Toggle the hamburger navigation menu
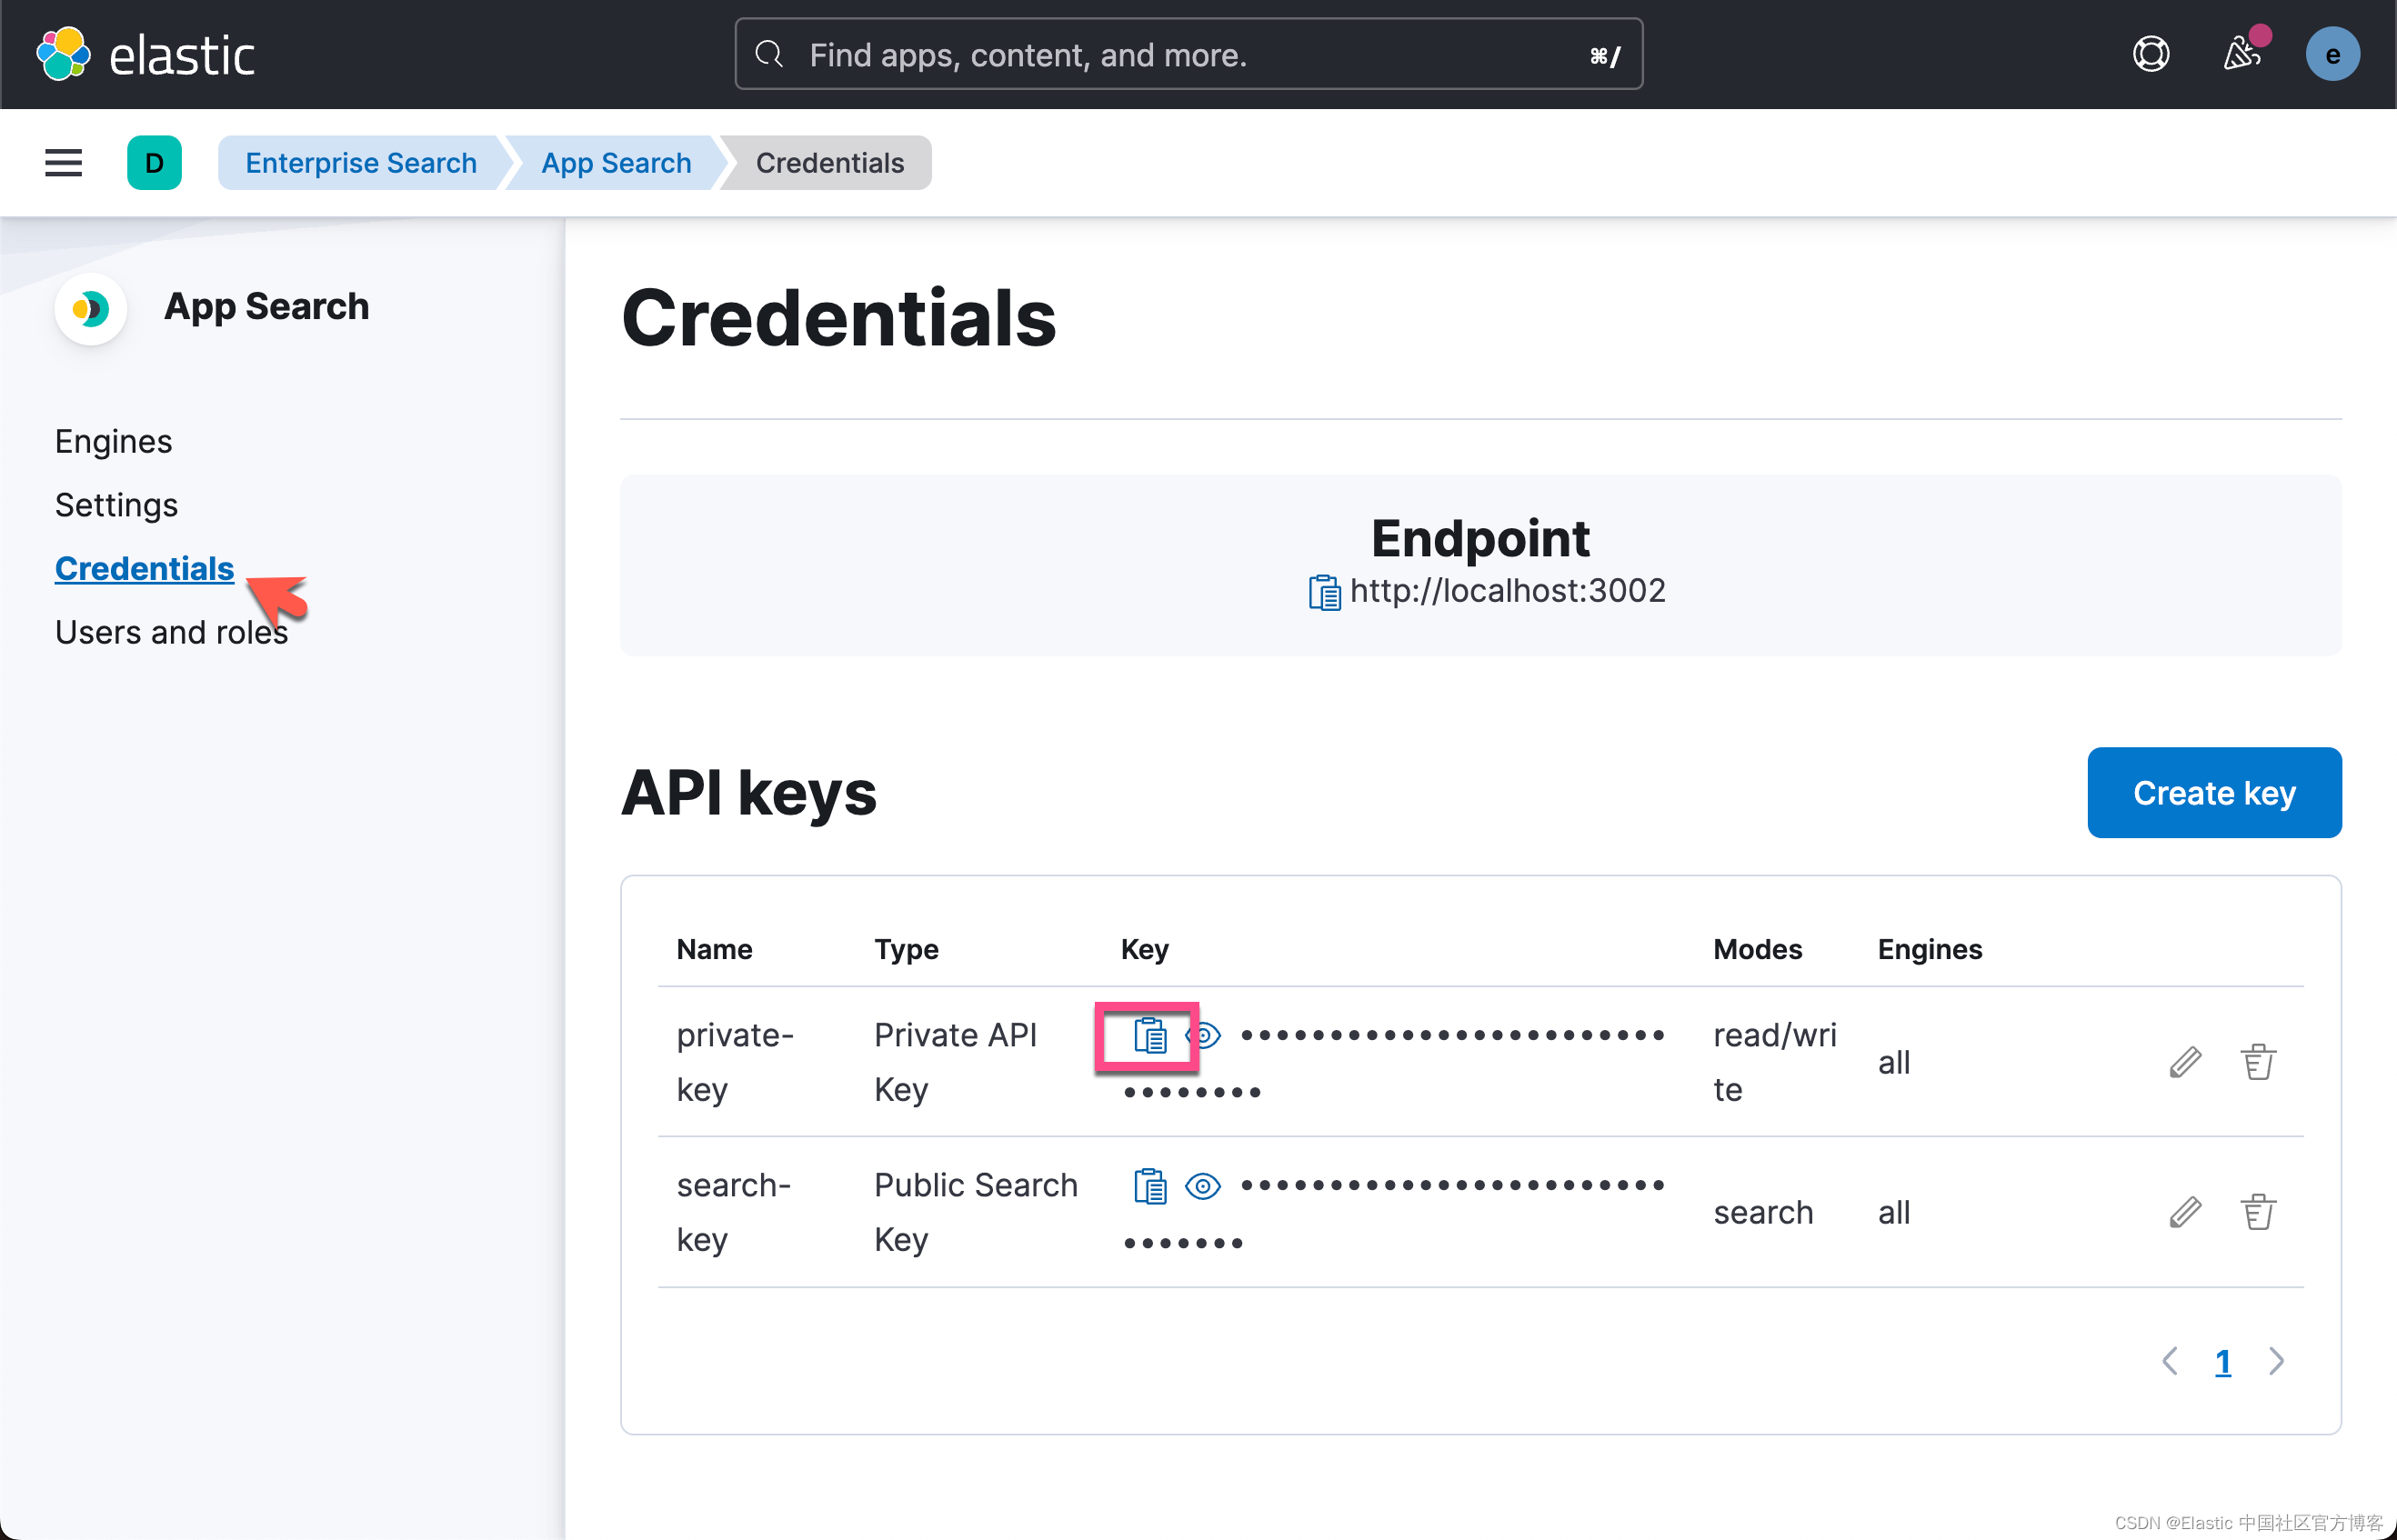 [64, 163]
